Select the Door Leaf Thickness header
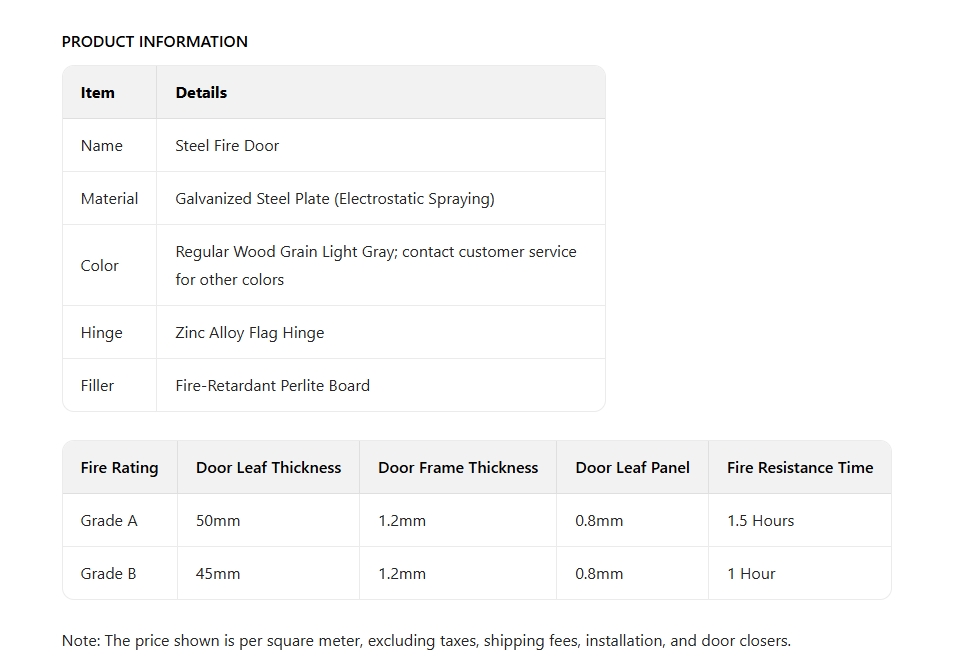 (268, 468)
